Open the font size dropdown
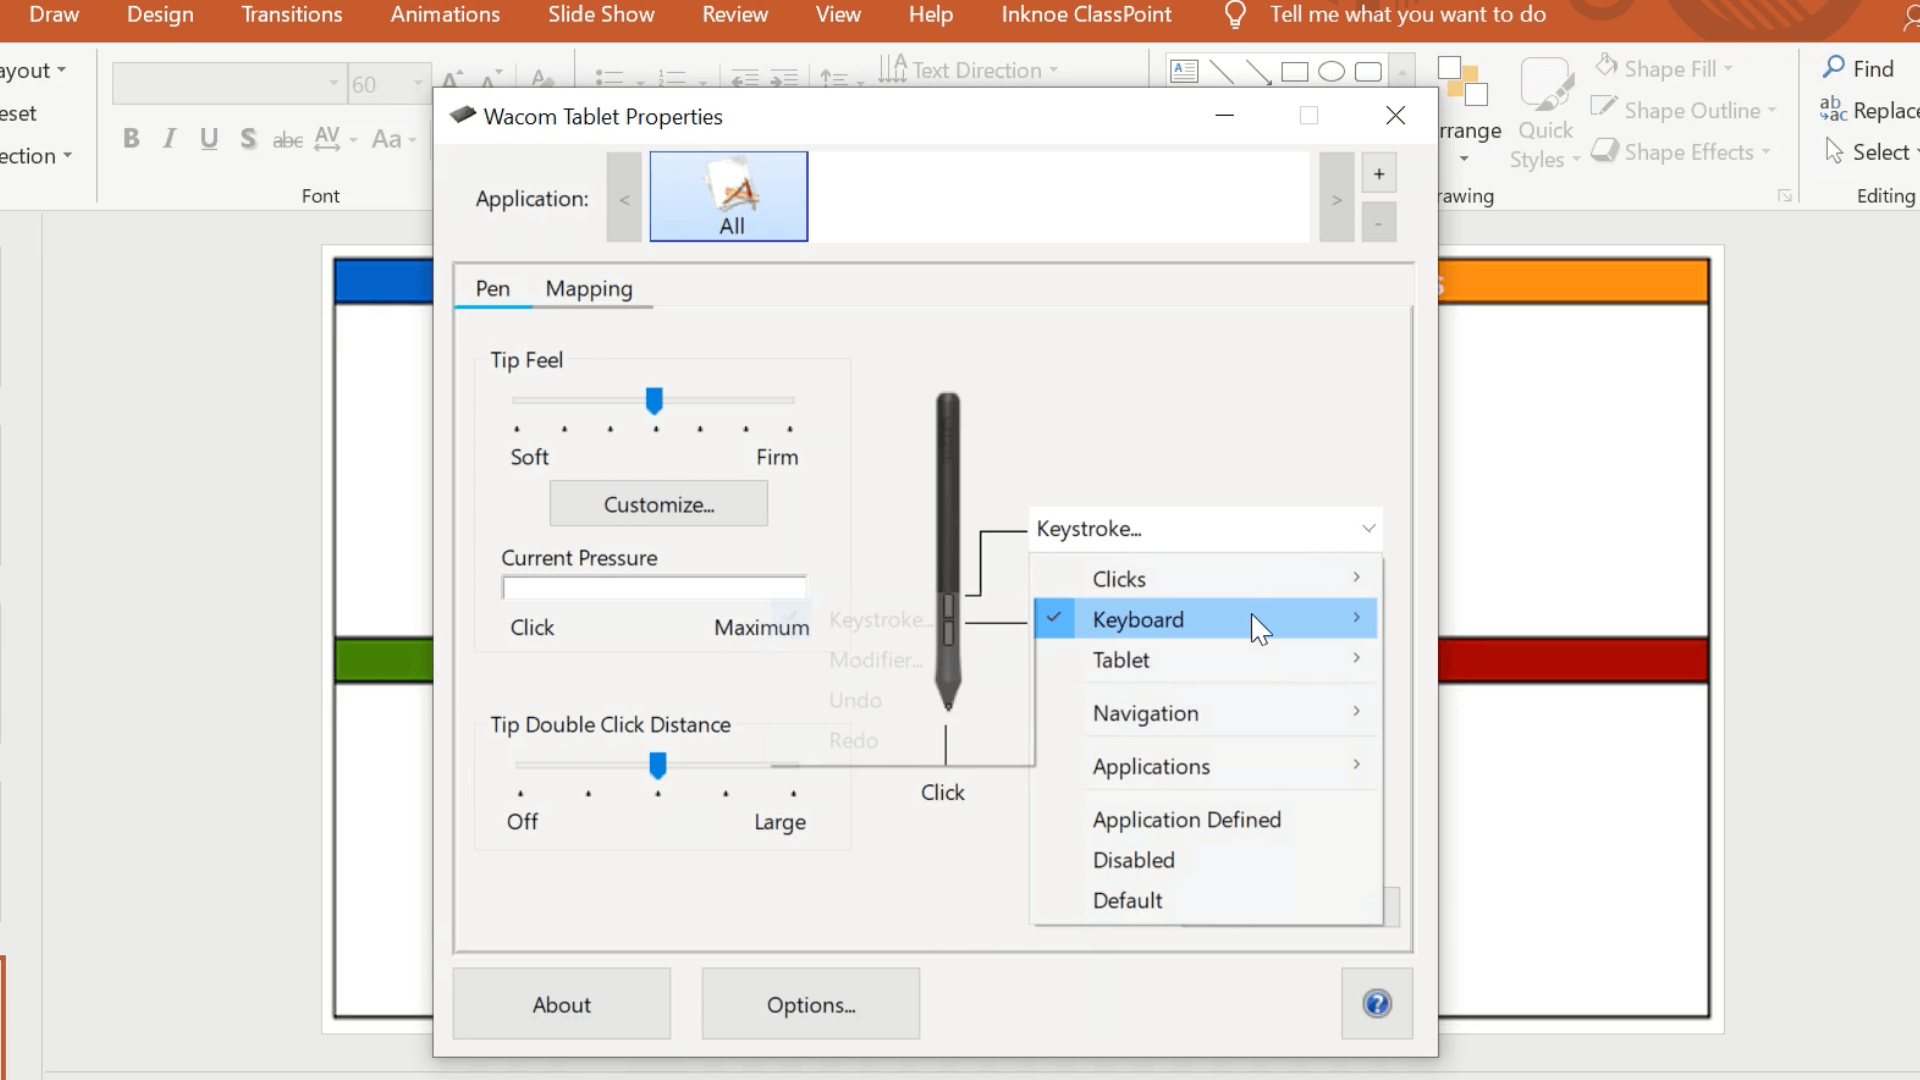 pos(419,84)
